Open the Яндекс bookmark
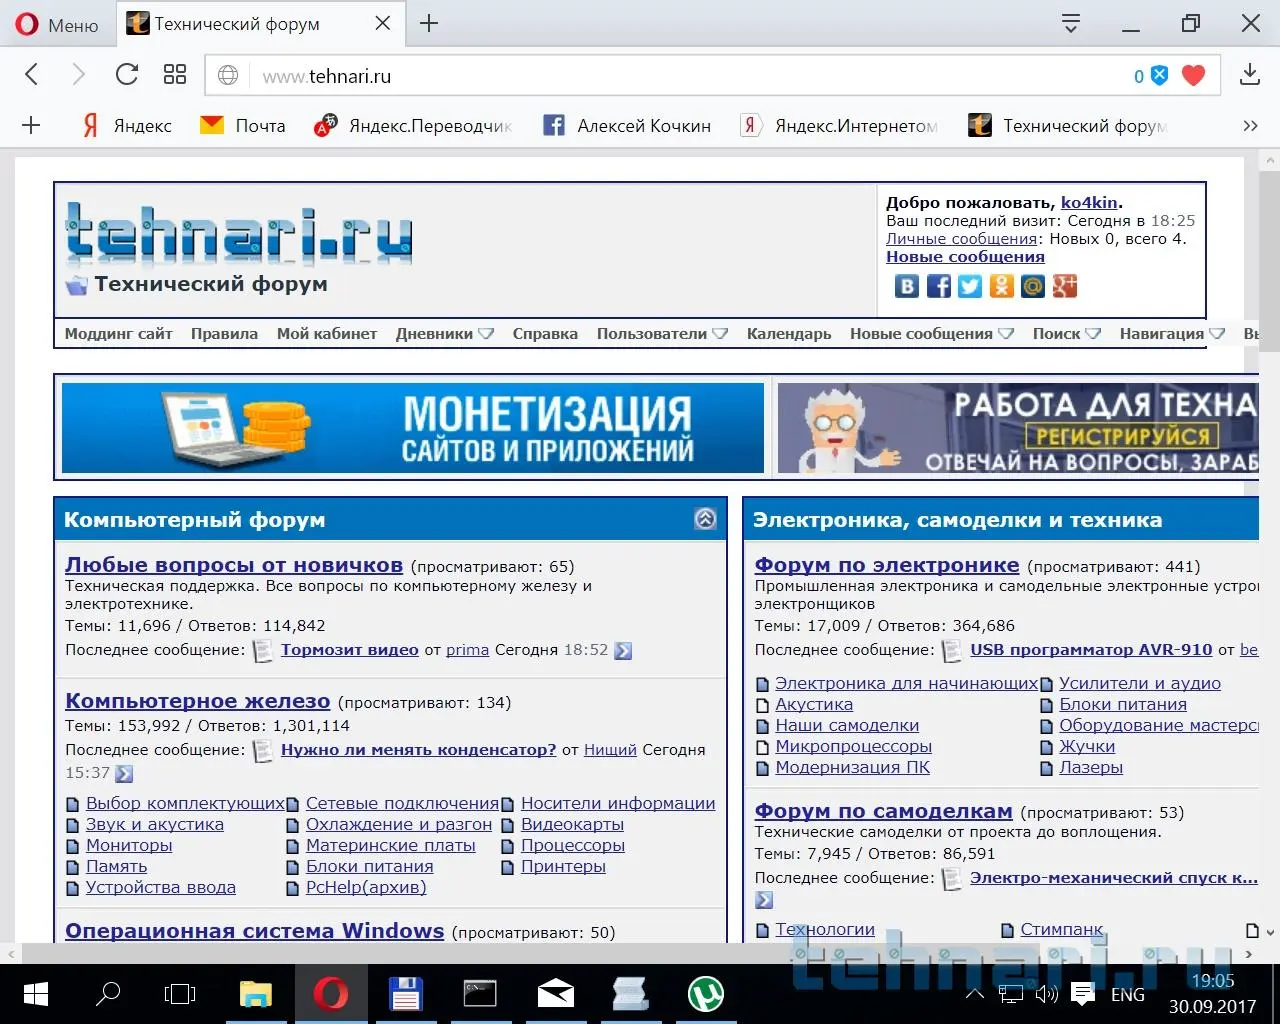Screen dimensions: 1280x1024 [127, 125]
